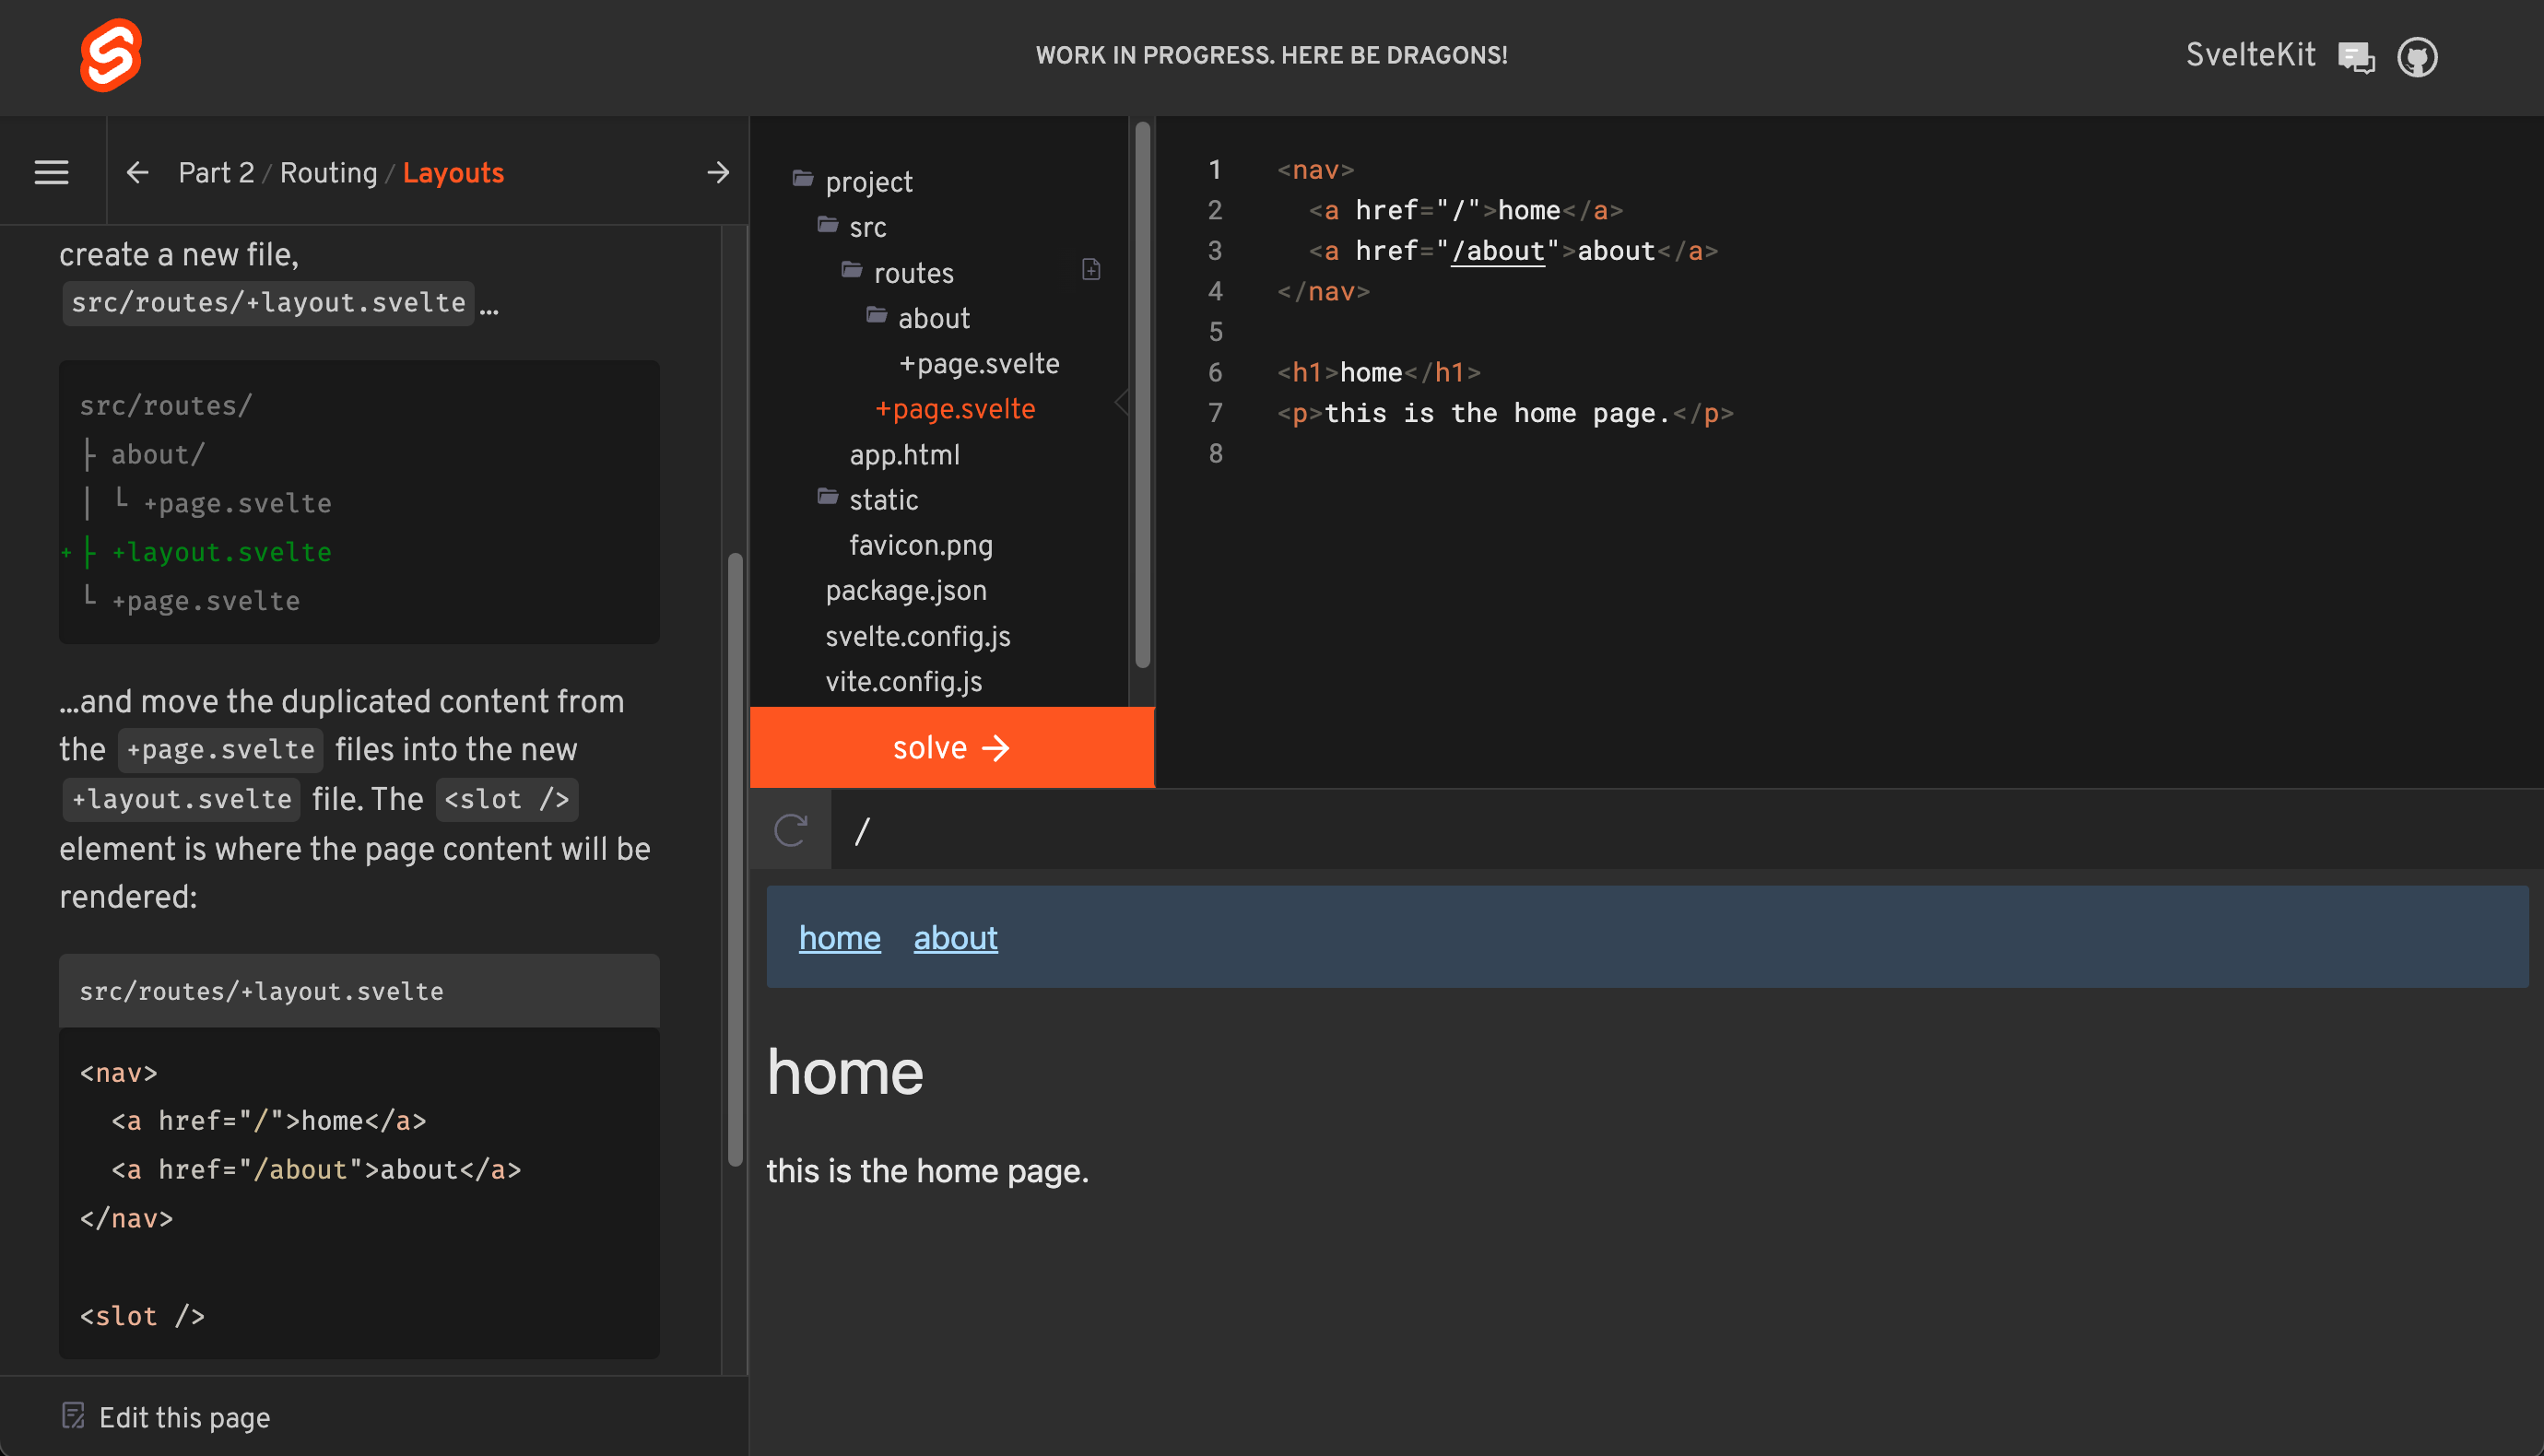Click the about link in preview
Screen dimensions: 2544x1456
coord(955,938)
